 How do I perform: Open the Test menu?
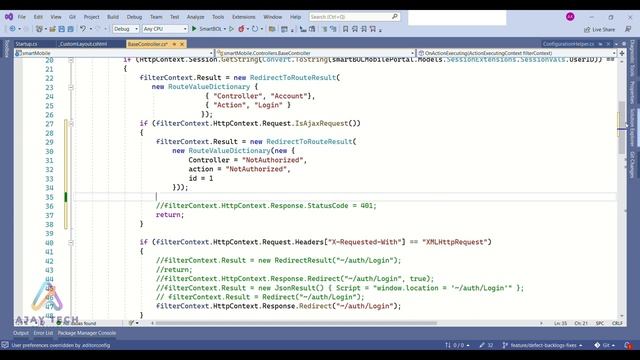175,17
